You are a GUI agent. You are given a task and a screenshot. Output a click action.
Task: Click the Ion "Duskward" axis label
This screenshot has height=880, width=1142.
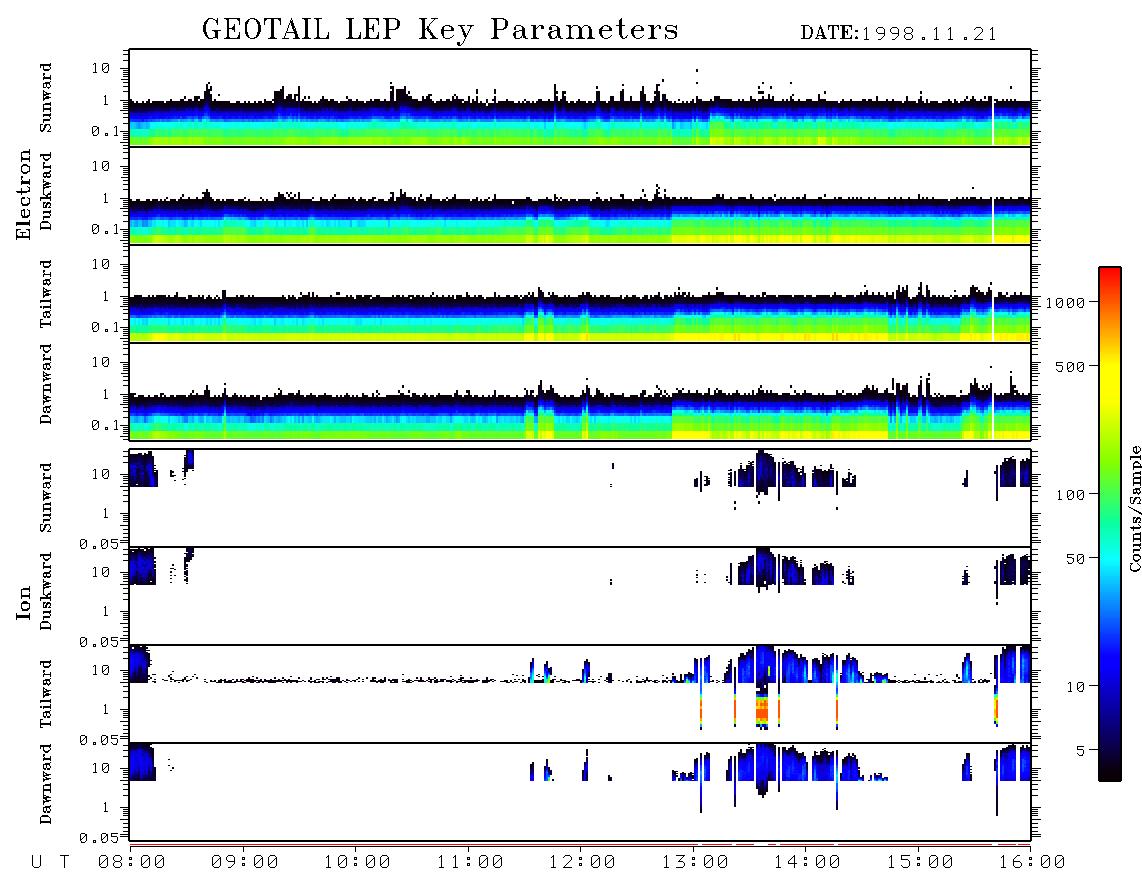(46, 591)
